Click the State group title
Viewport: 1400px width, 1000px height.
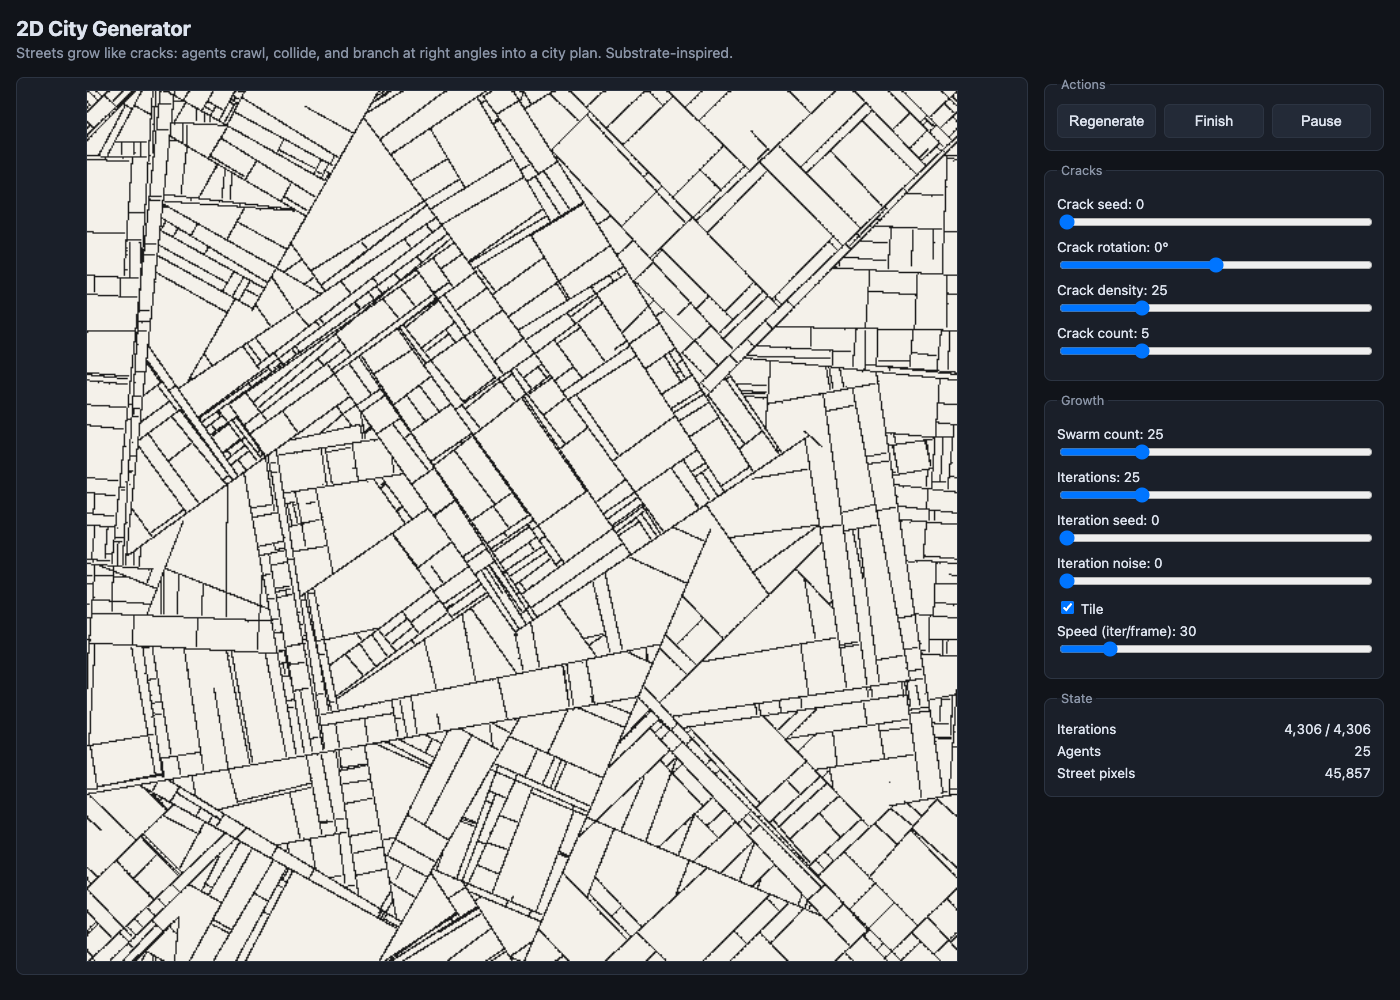(1077, 699)
